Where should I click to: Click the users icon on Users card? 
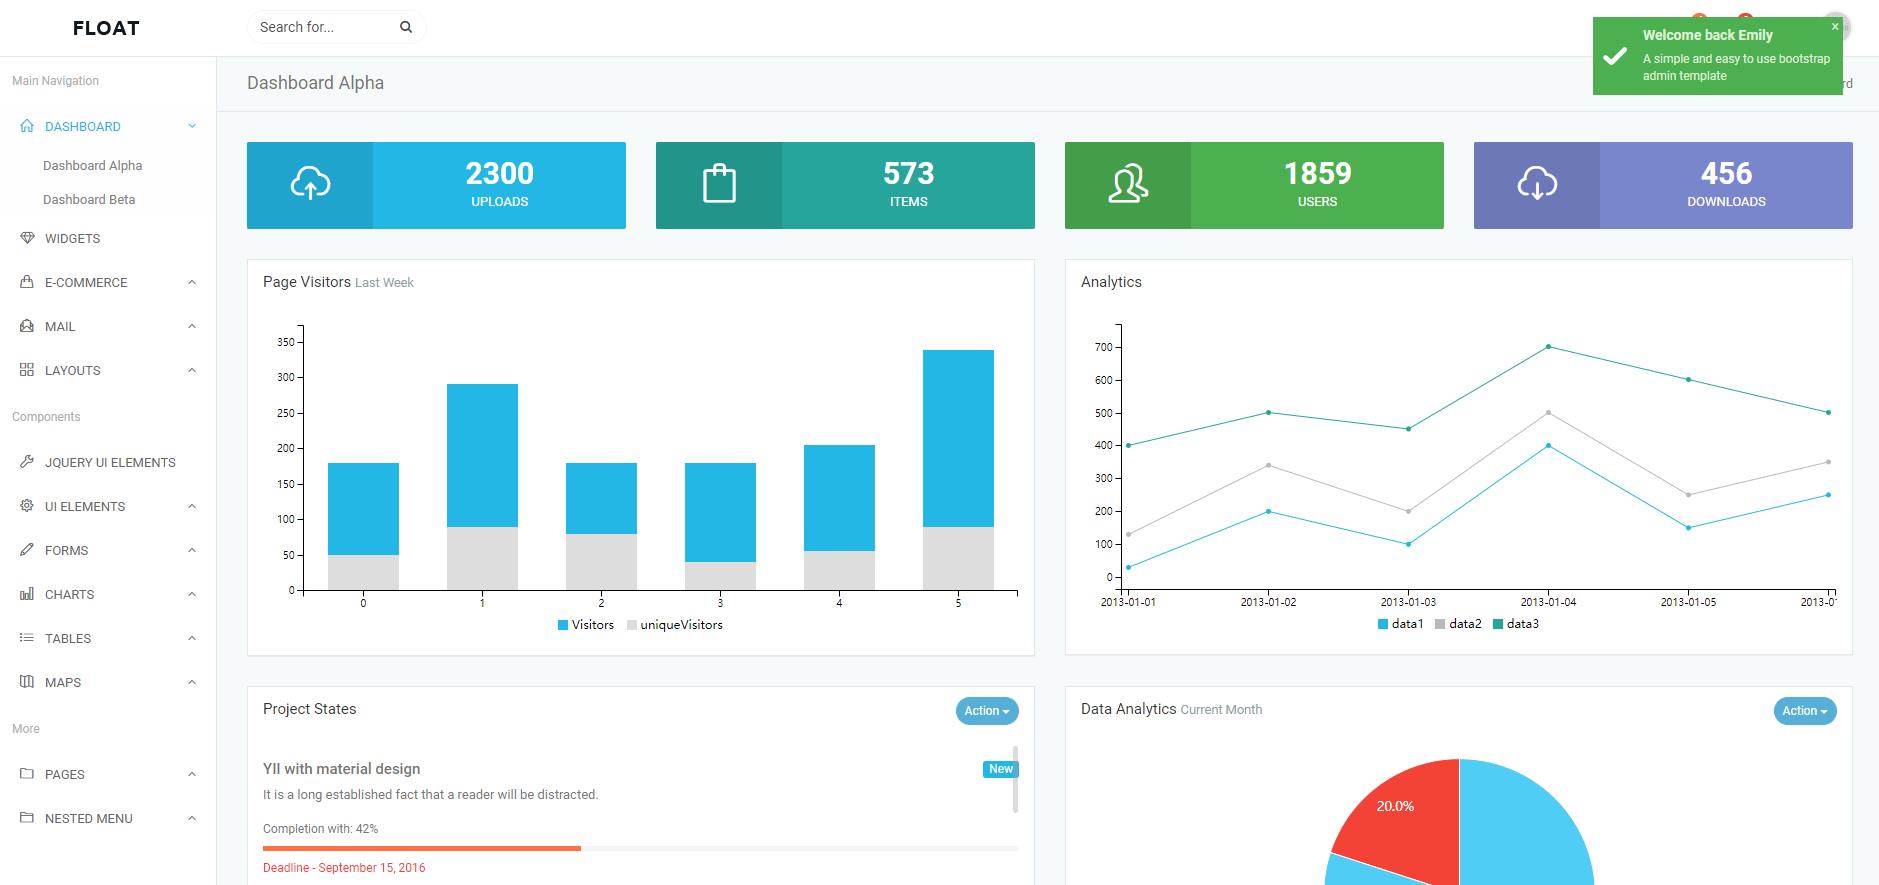[1128, 184]
